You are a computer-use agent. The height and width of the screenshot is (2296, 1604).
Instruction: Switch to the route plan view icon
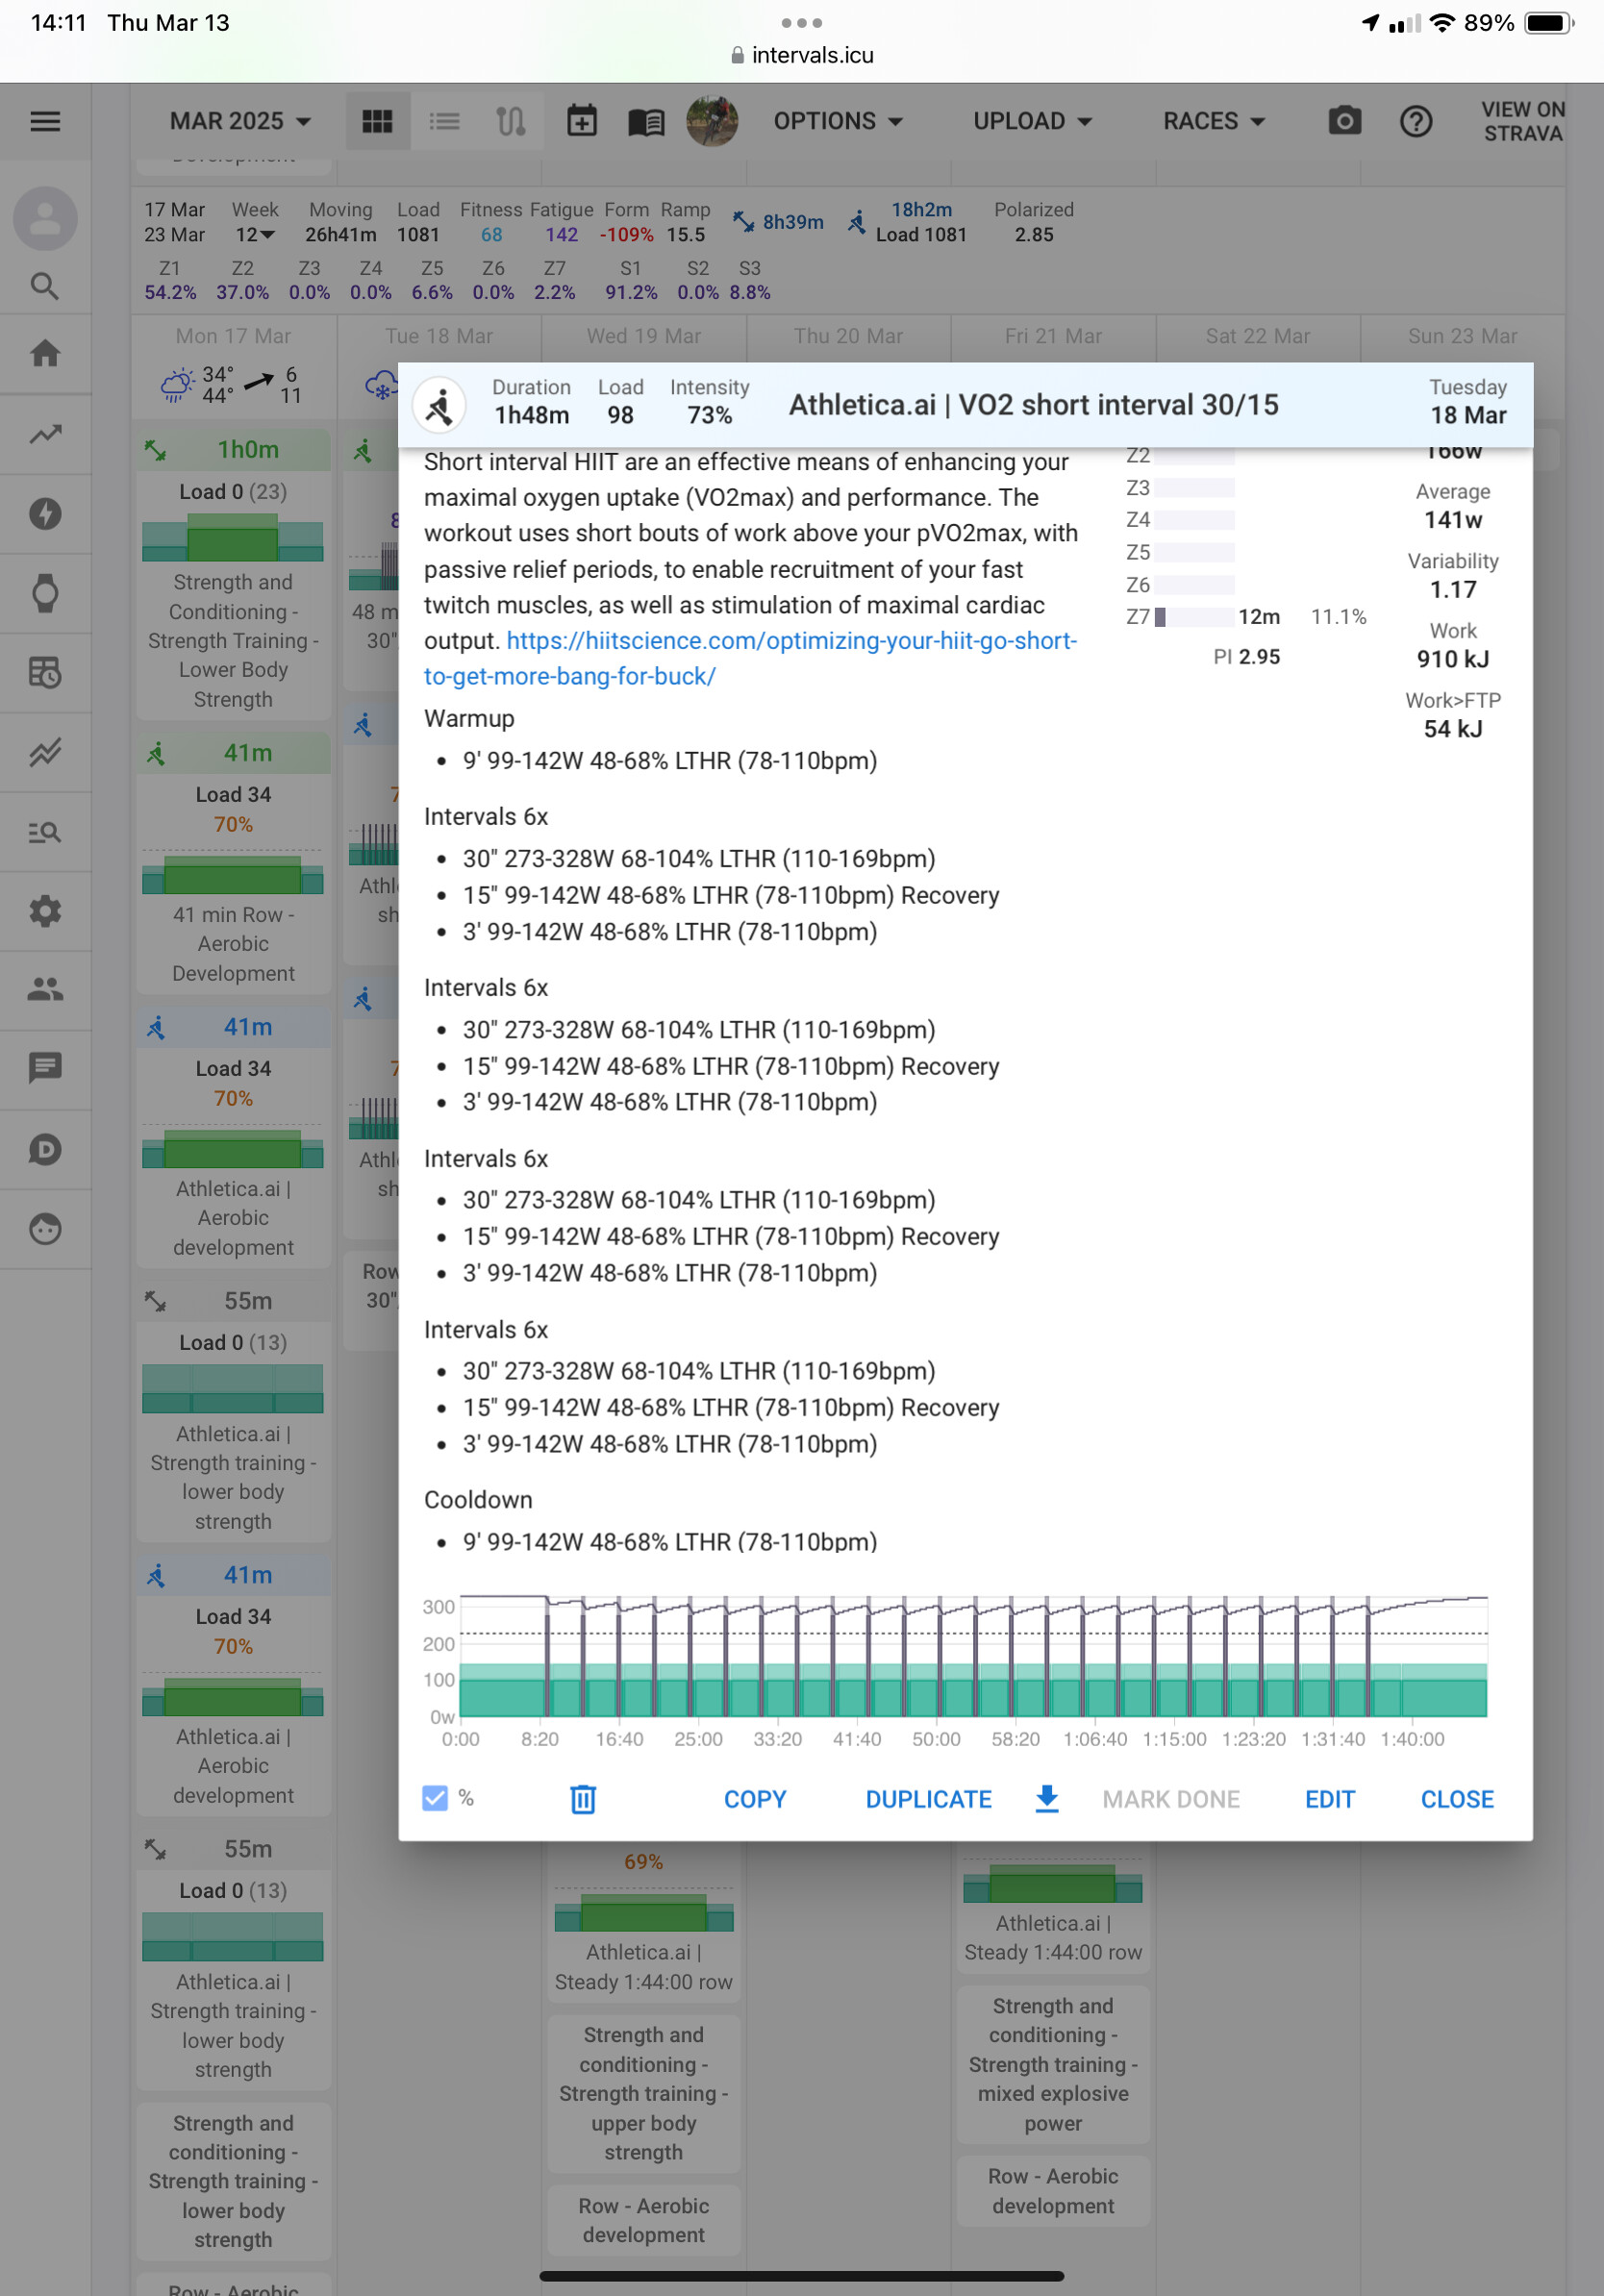510,121
